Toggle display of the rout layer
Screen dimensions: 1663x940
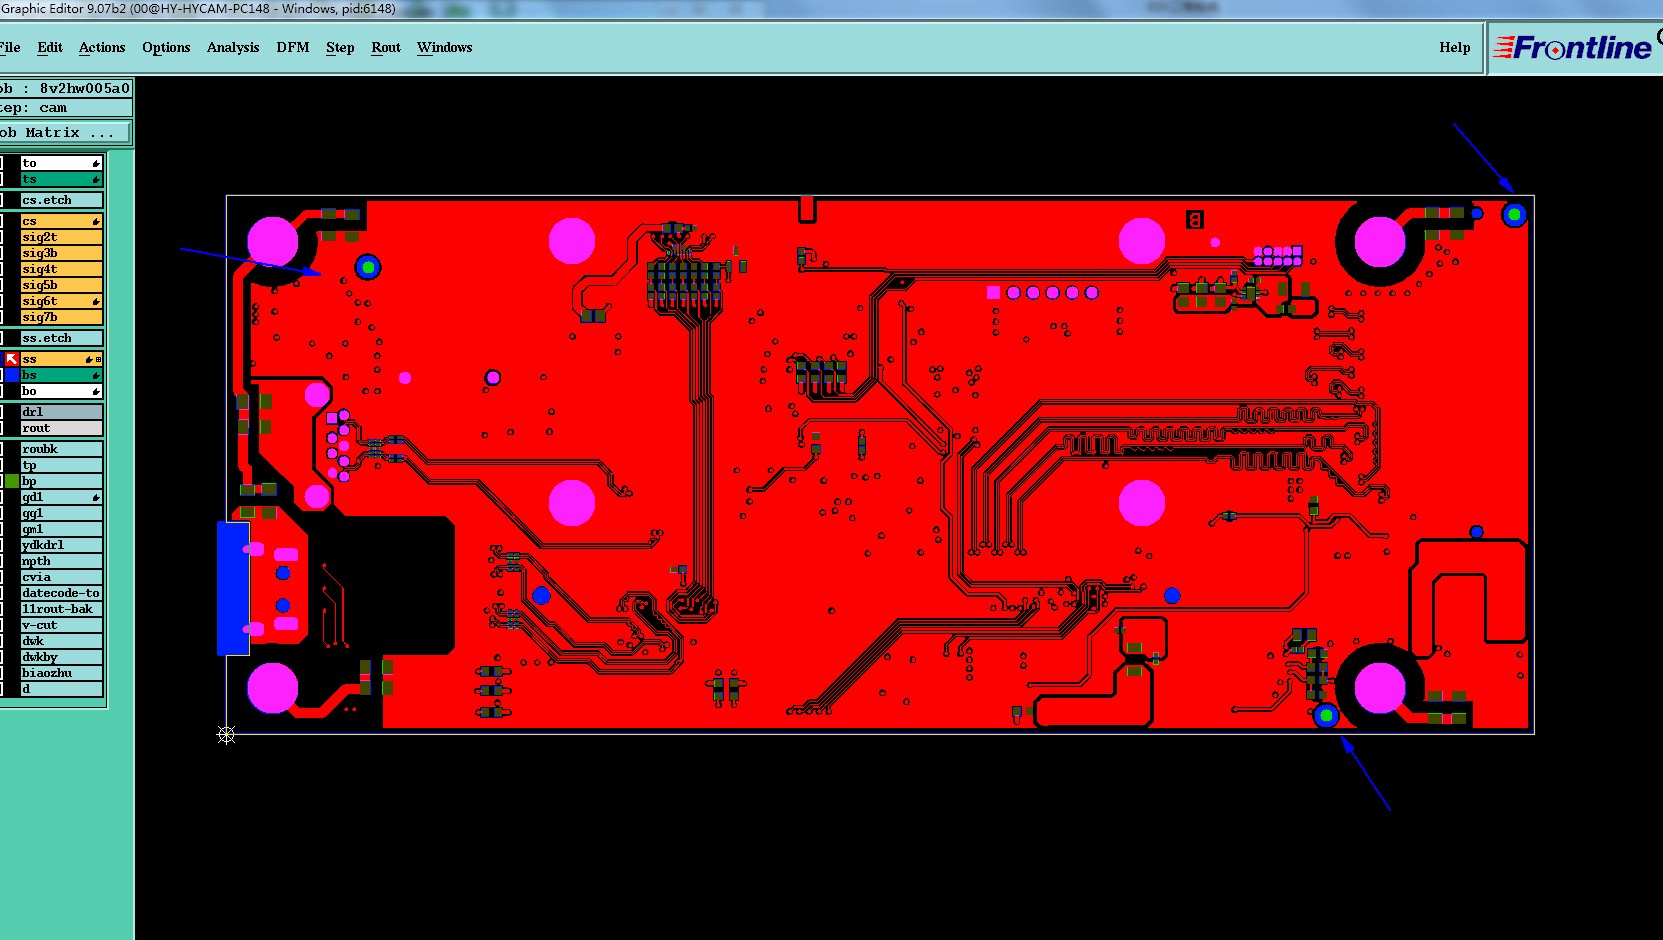[62, 428]
